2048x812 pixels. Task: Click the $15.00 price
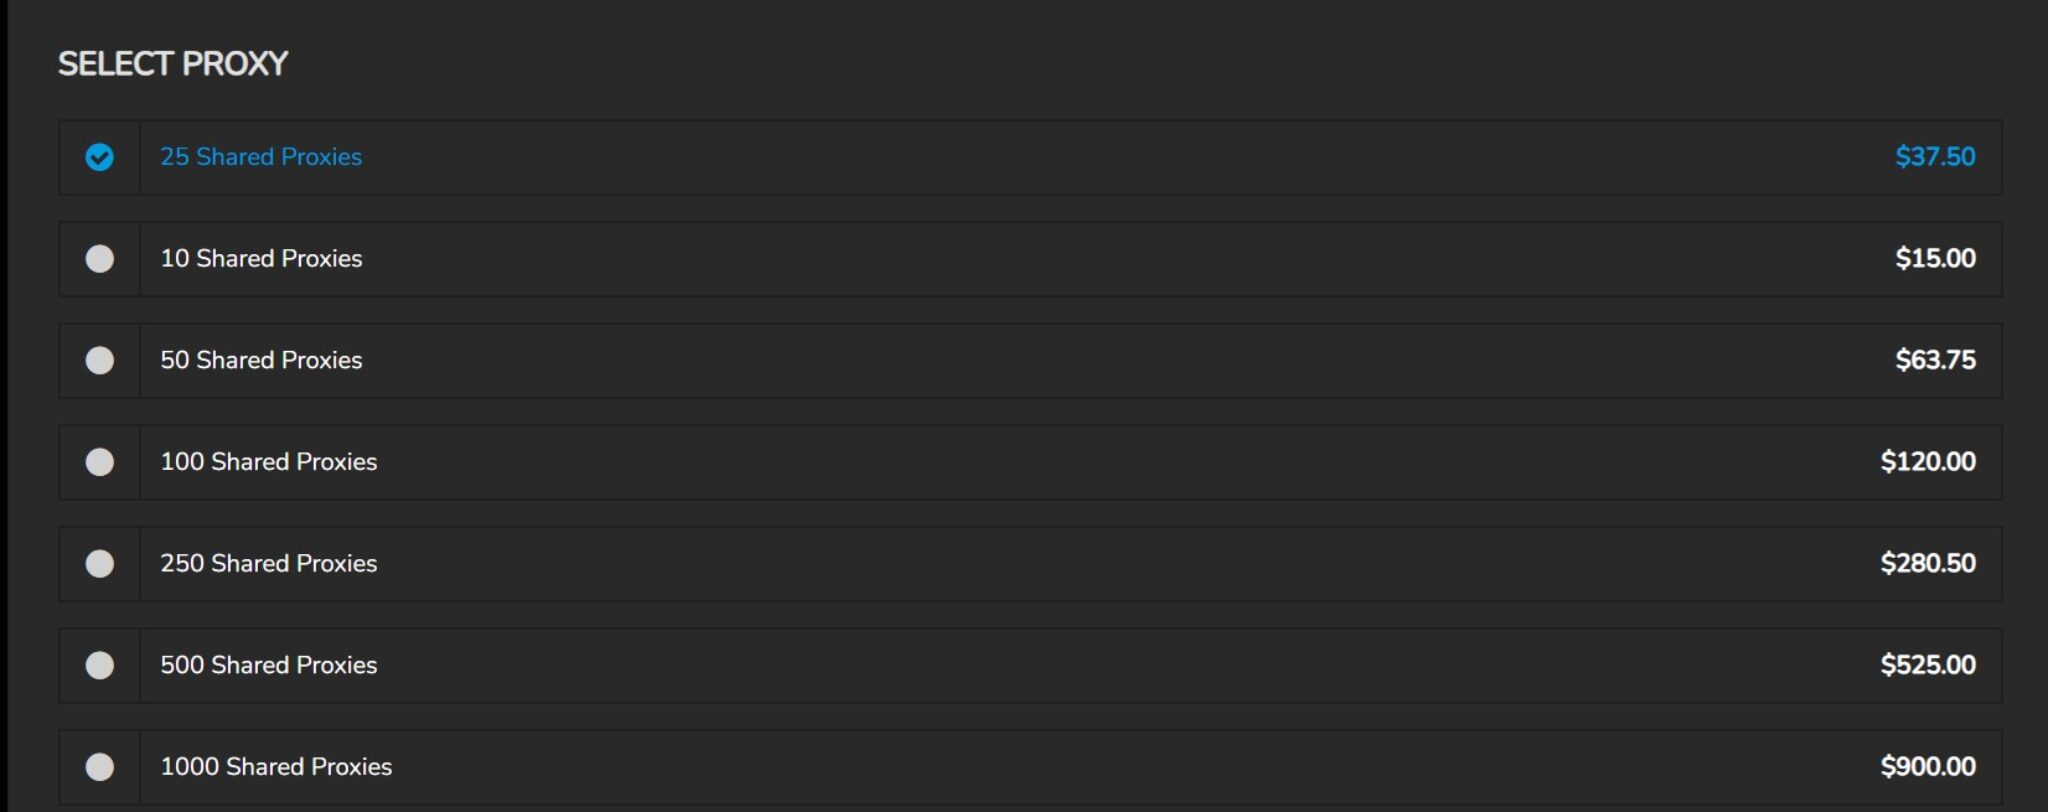(1934, 259)
